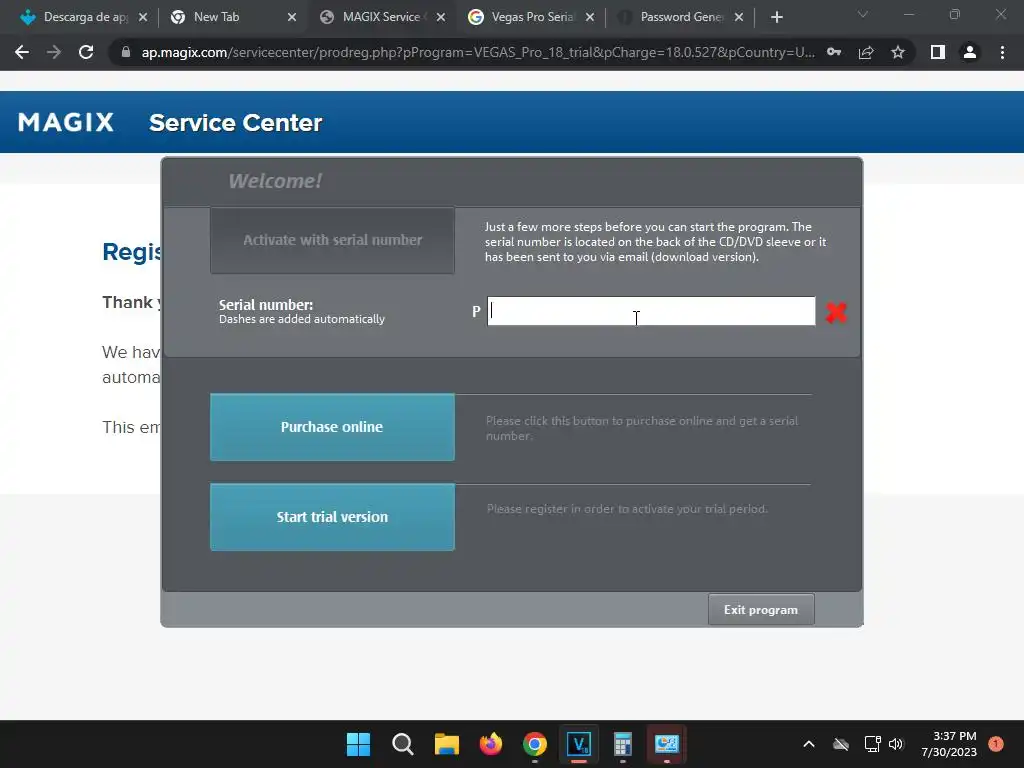Launch Firefox from the taskbar
Image resolution: width=1024 pixels, height=768 pixels.
pos(490,744)
